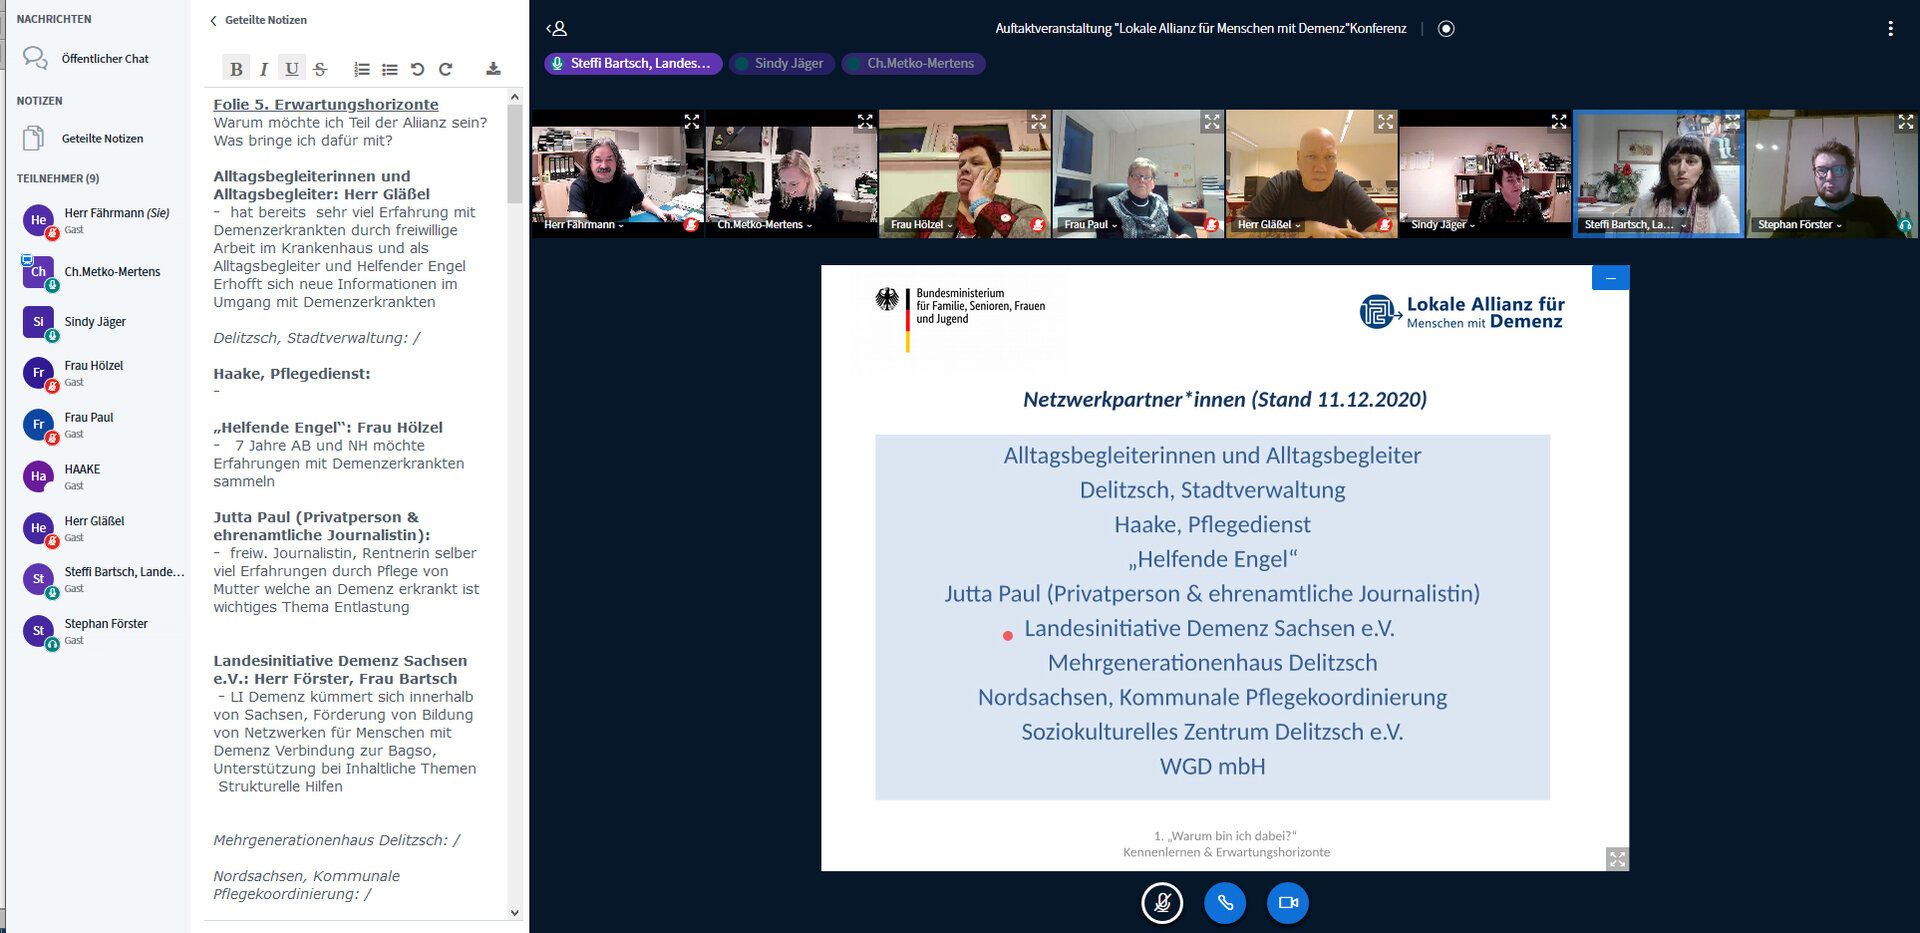Go back using Geteilte Notizen link
Image resolution: width=1920 pixels, height=933 pixels.
click(258, 19)
